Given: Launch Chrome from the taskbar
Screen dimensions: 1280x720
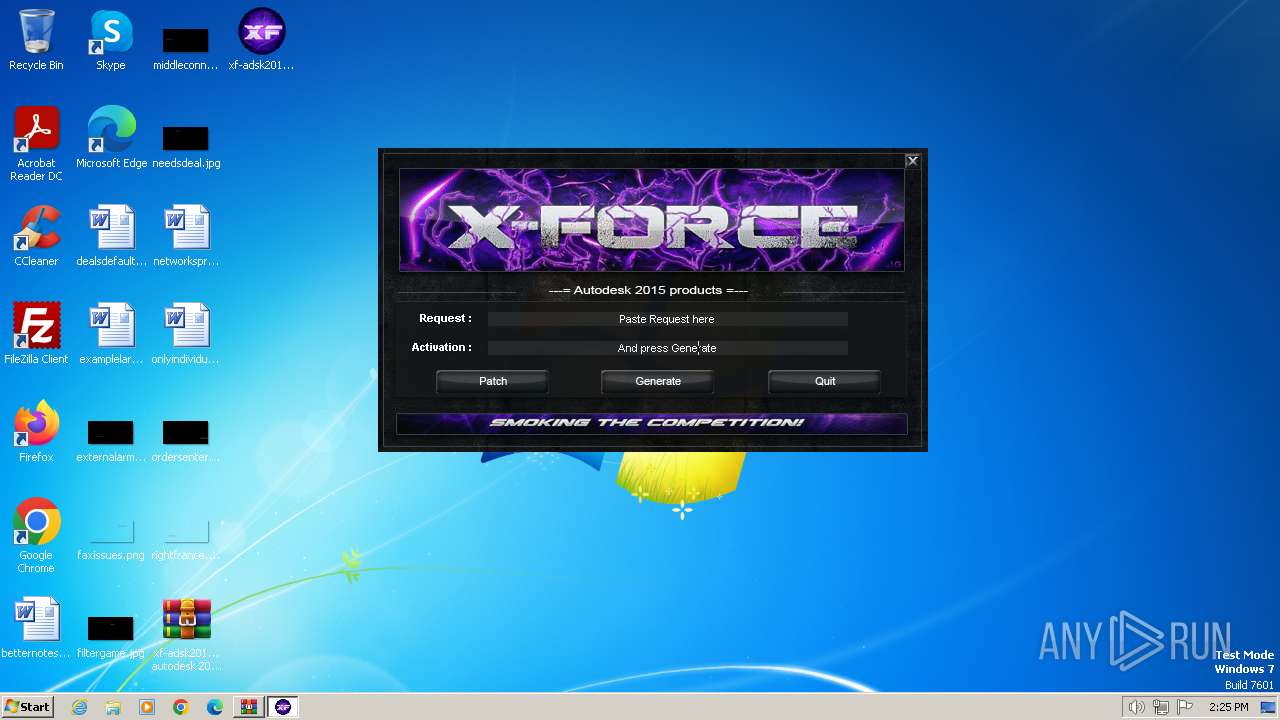Looking at the screenshot, I should 181,707.
